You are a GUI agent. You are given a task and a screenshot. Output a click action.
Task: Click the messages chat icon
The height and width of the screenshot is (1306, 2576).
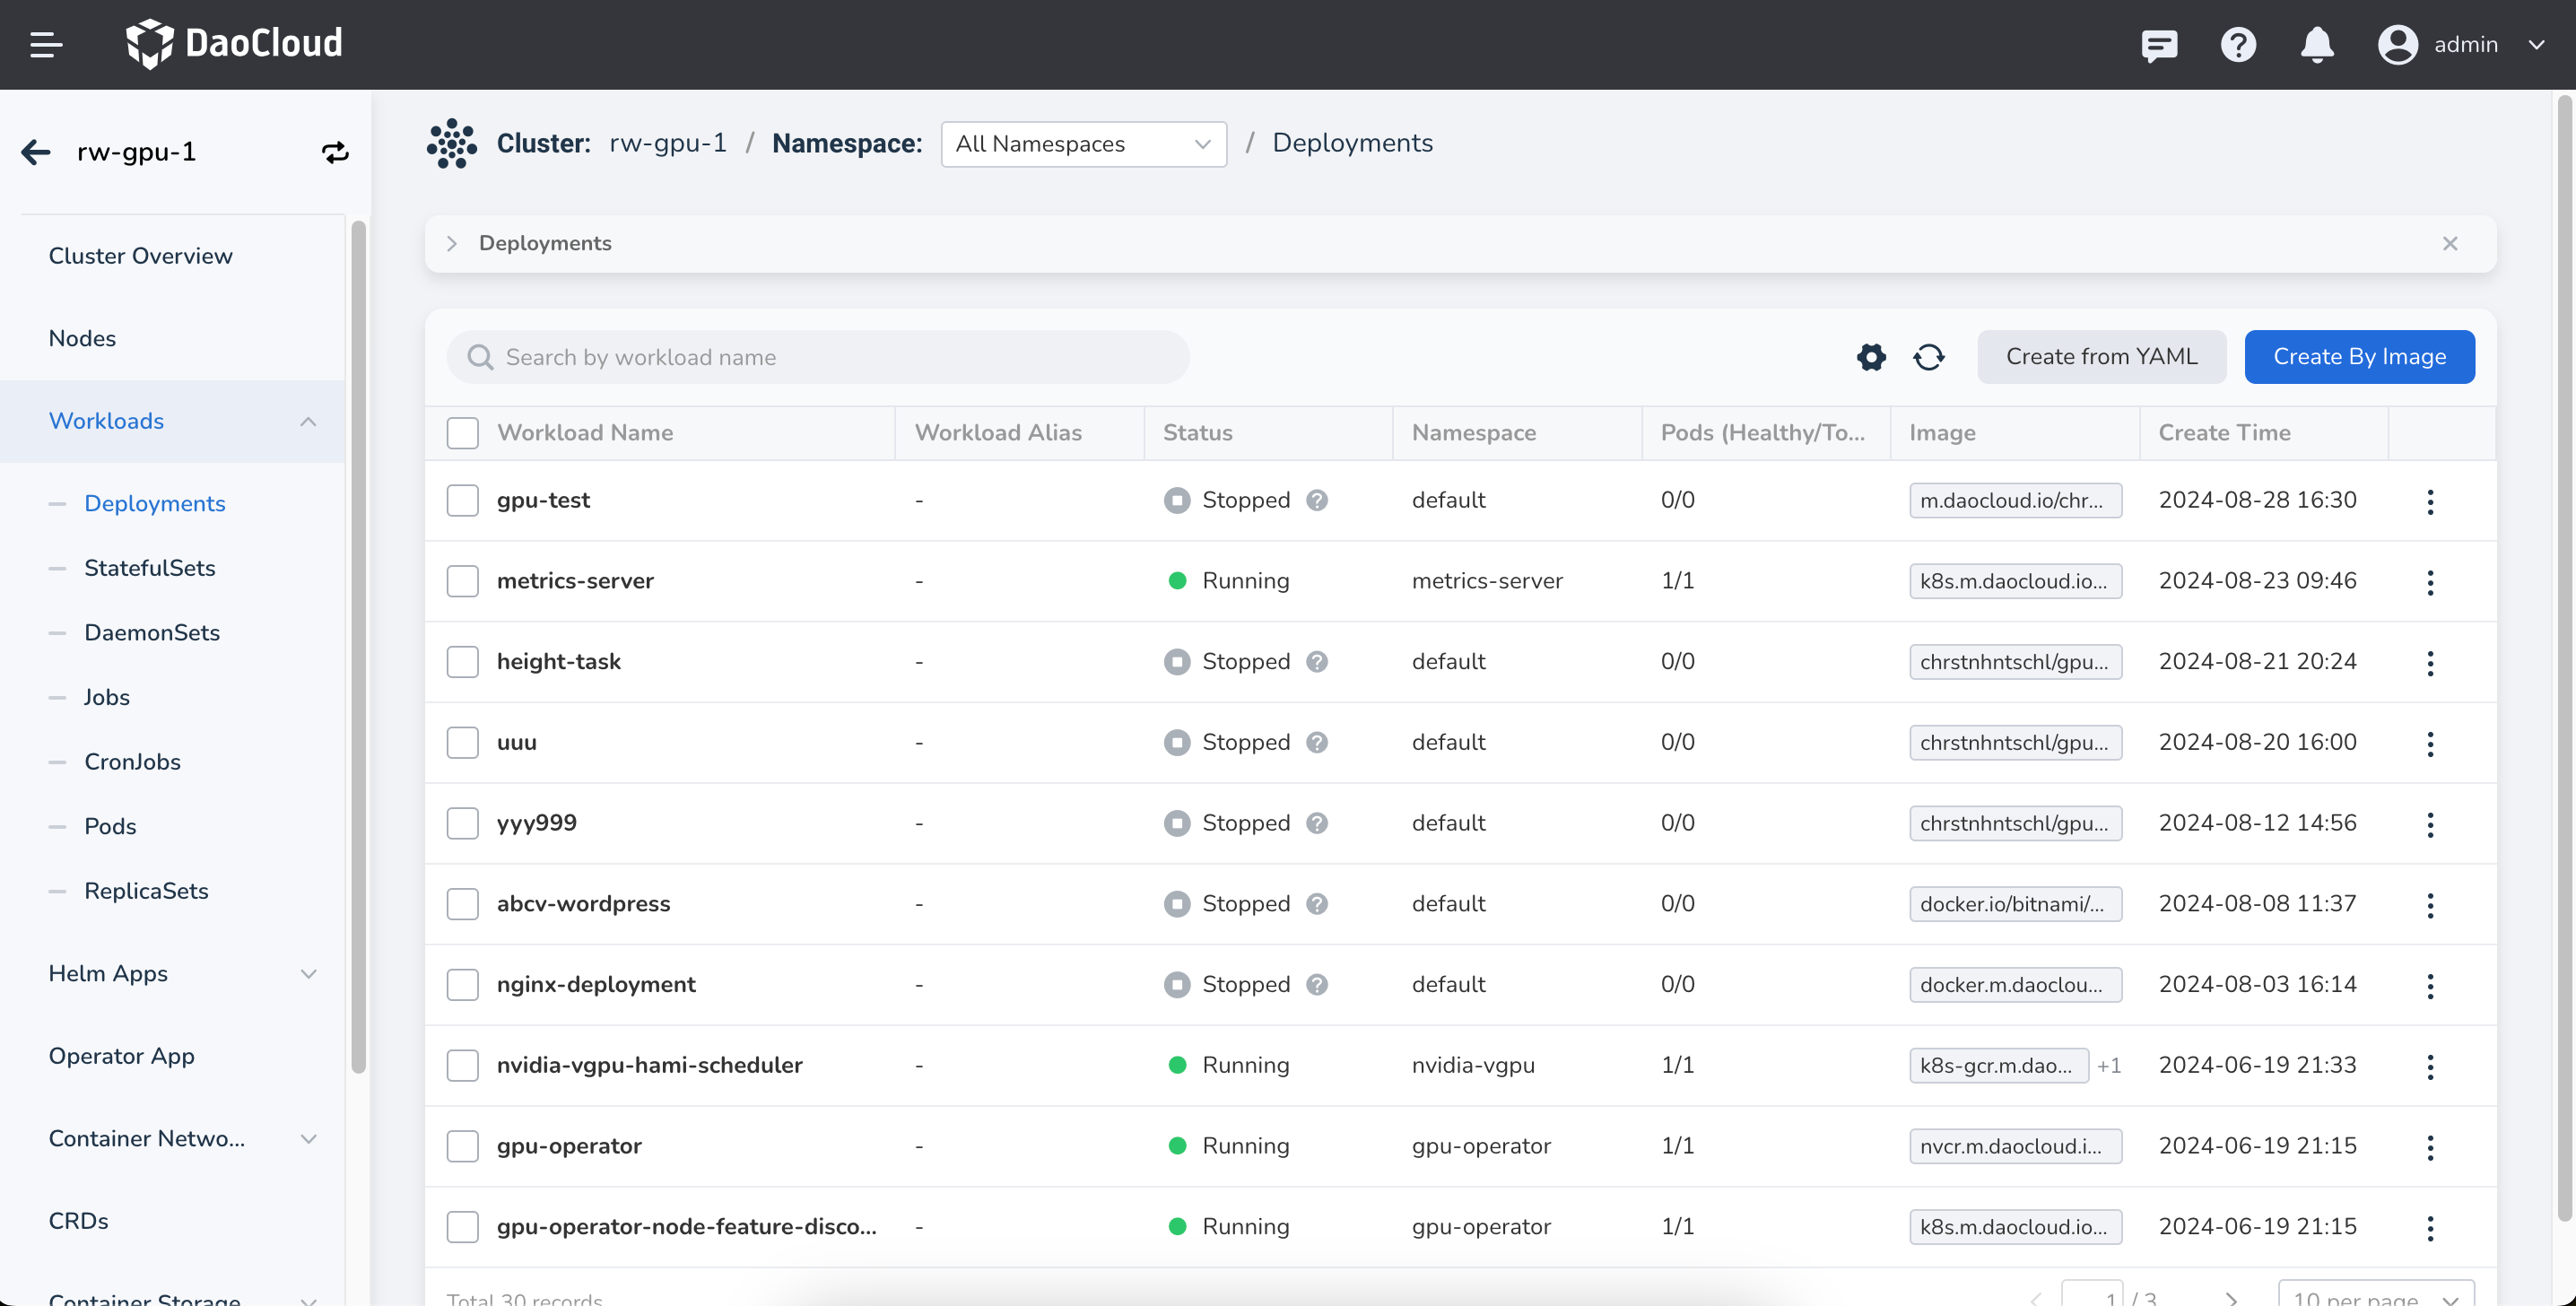tap(2160, 45)
